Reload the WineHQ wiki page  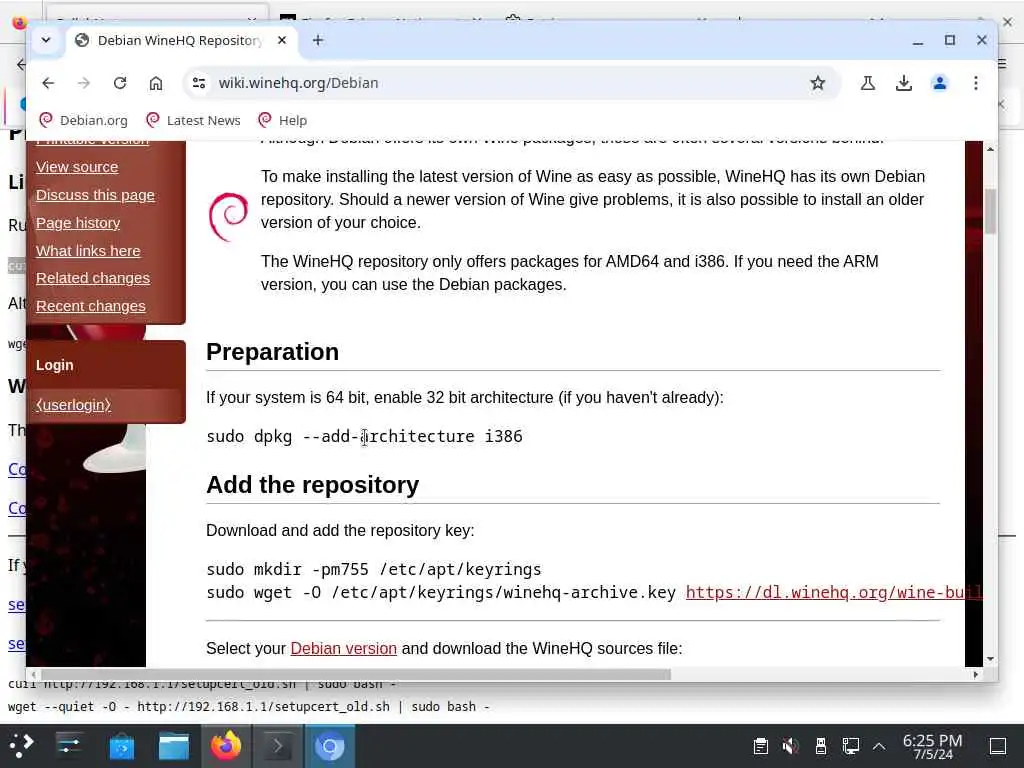pyautogui.click(x=120, y=83)
